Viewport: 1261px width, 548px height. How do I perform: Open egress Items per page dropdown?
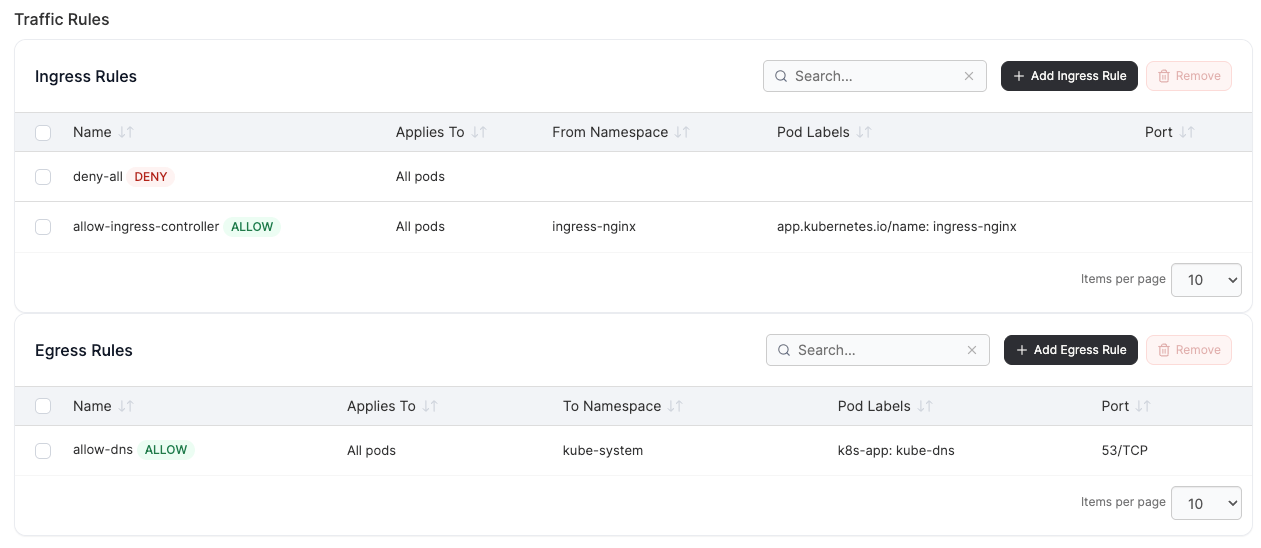coord(1206,504)
